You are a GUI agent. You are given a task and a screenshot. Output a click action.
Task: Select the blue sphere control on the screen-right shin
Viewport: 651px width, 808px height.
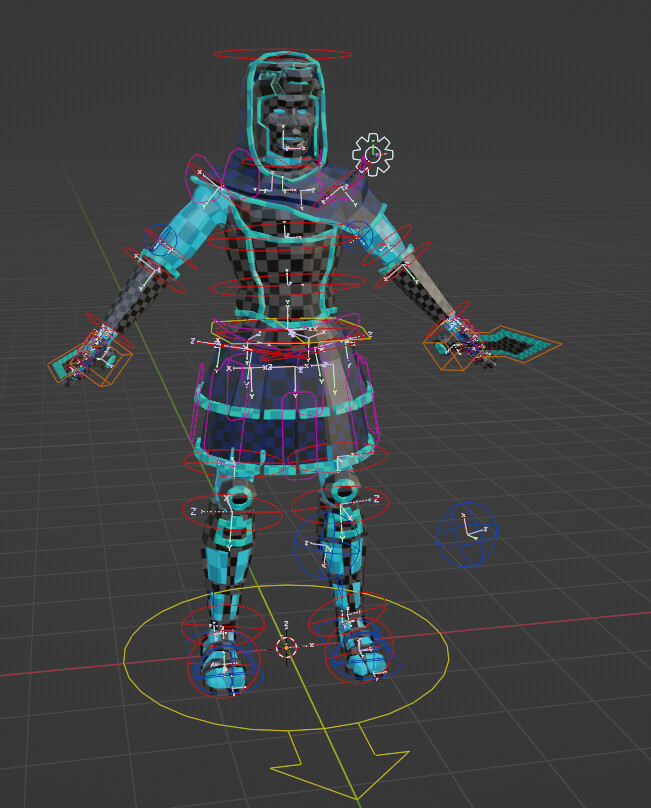[x=327, y=546]
